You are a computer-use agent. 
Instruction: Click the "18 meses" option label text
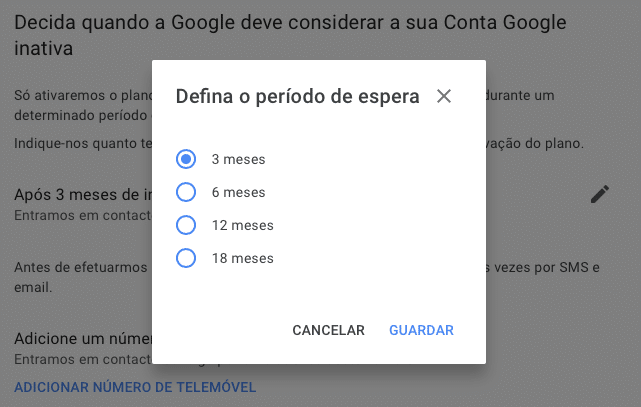[x=242, y=258]
